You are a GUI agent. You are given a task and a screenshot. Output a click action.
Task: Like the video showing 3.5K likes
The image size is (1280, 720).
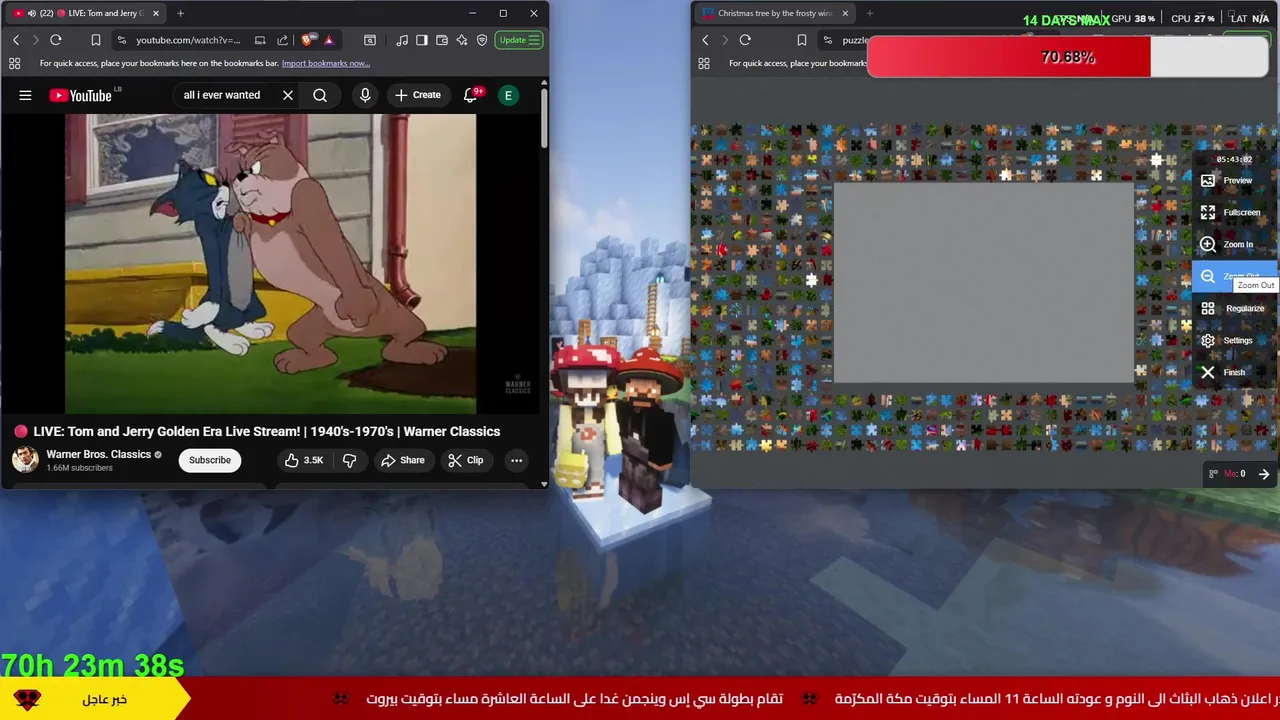tap(304, 460)
